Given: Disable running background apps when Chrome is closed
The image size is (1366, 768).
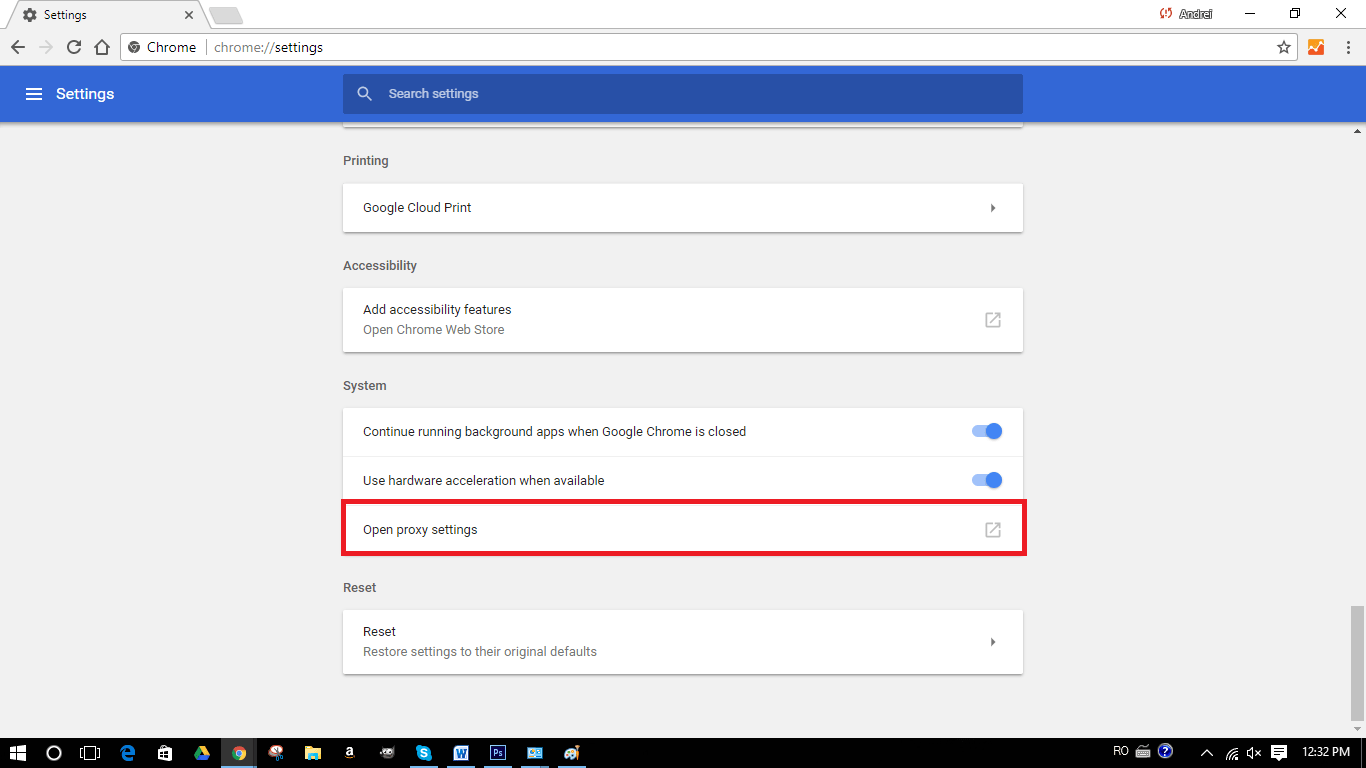Looking at the screenshot, I should pos(985,431).
